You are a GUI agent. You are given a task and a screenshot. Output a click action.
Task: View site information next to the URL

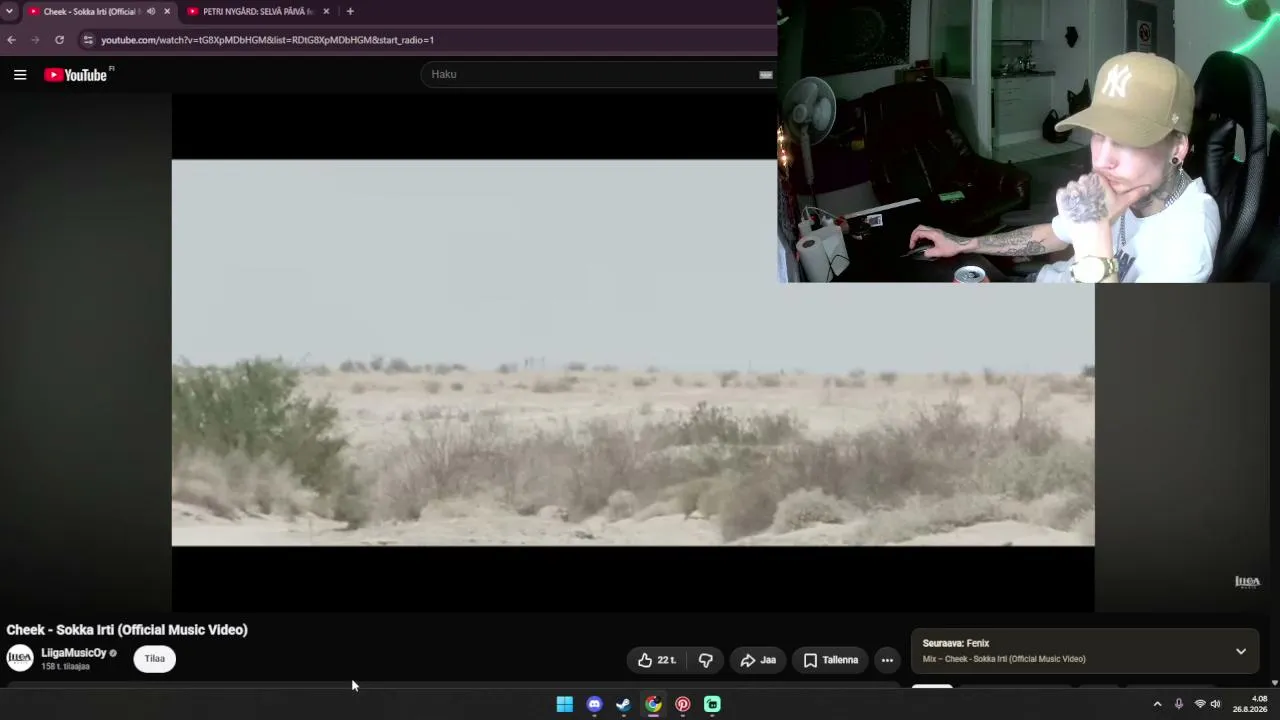(x=88, y=40)
